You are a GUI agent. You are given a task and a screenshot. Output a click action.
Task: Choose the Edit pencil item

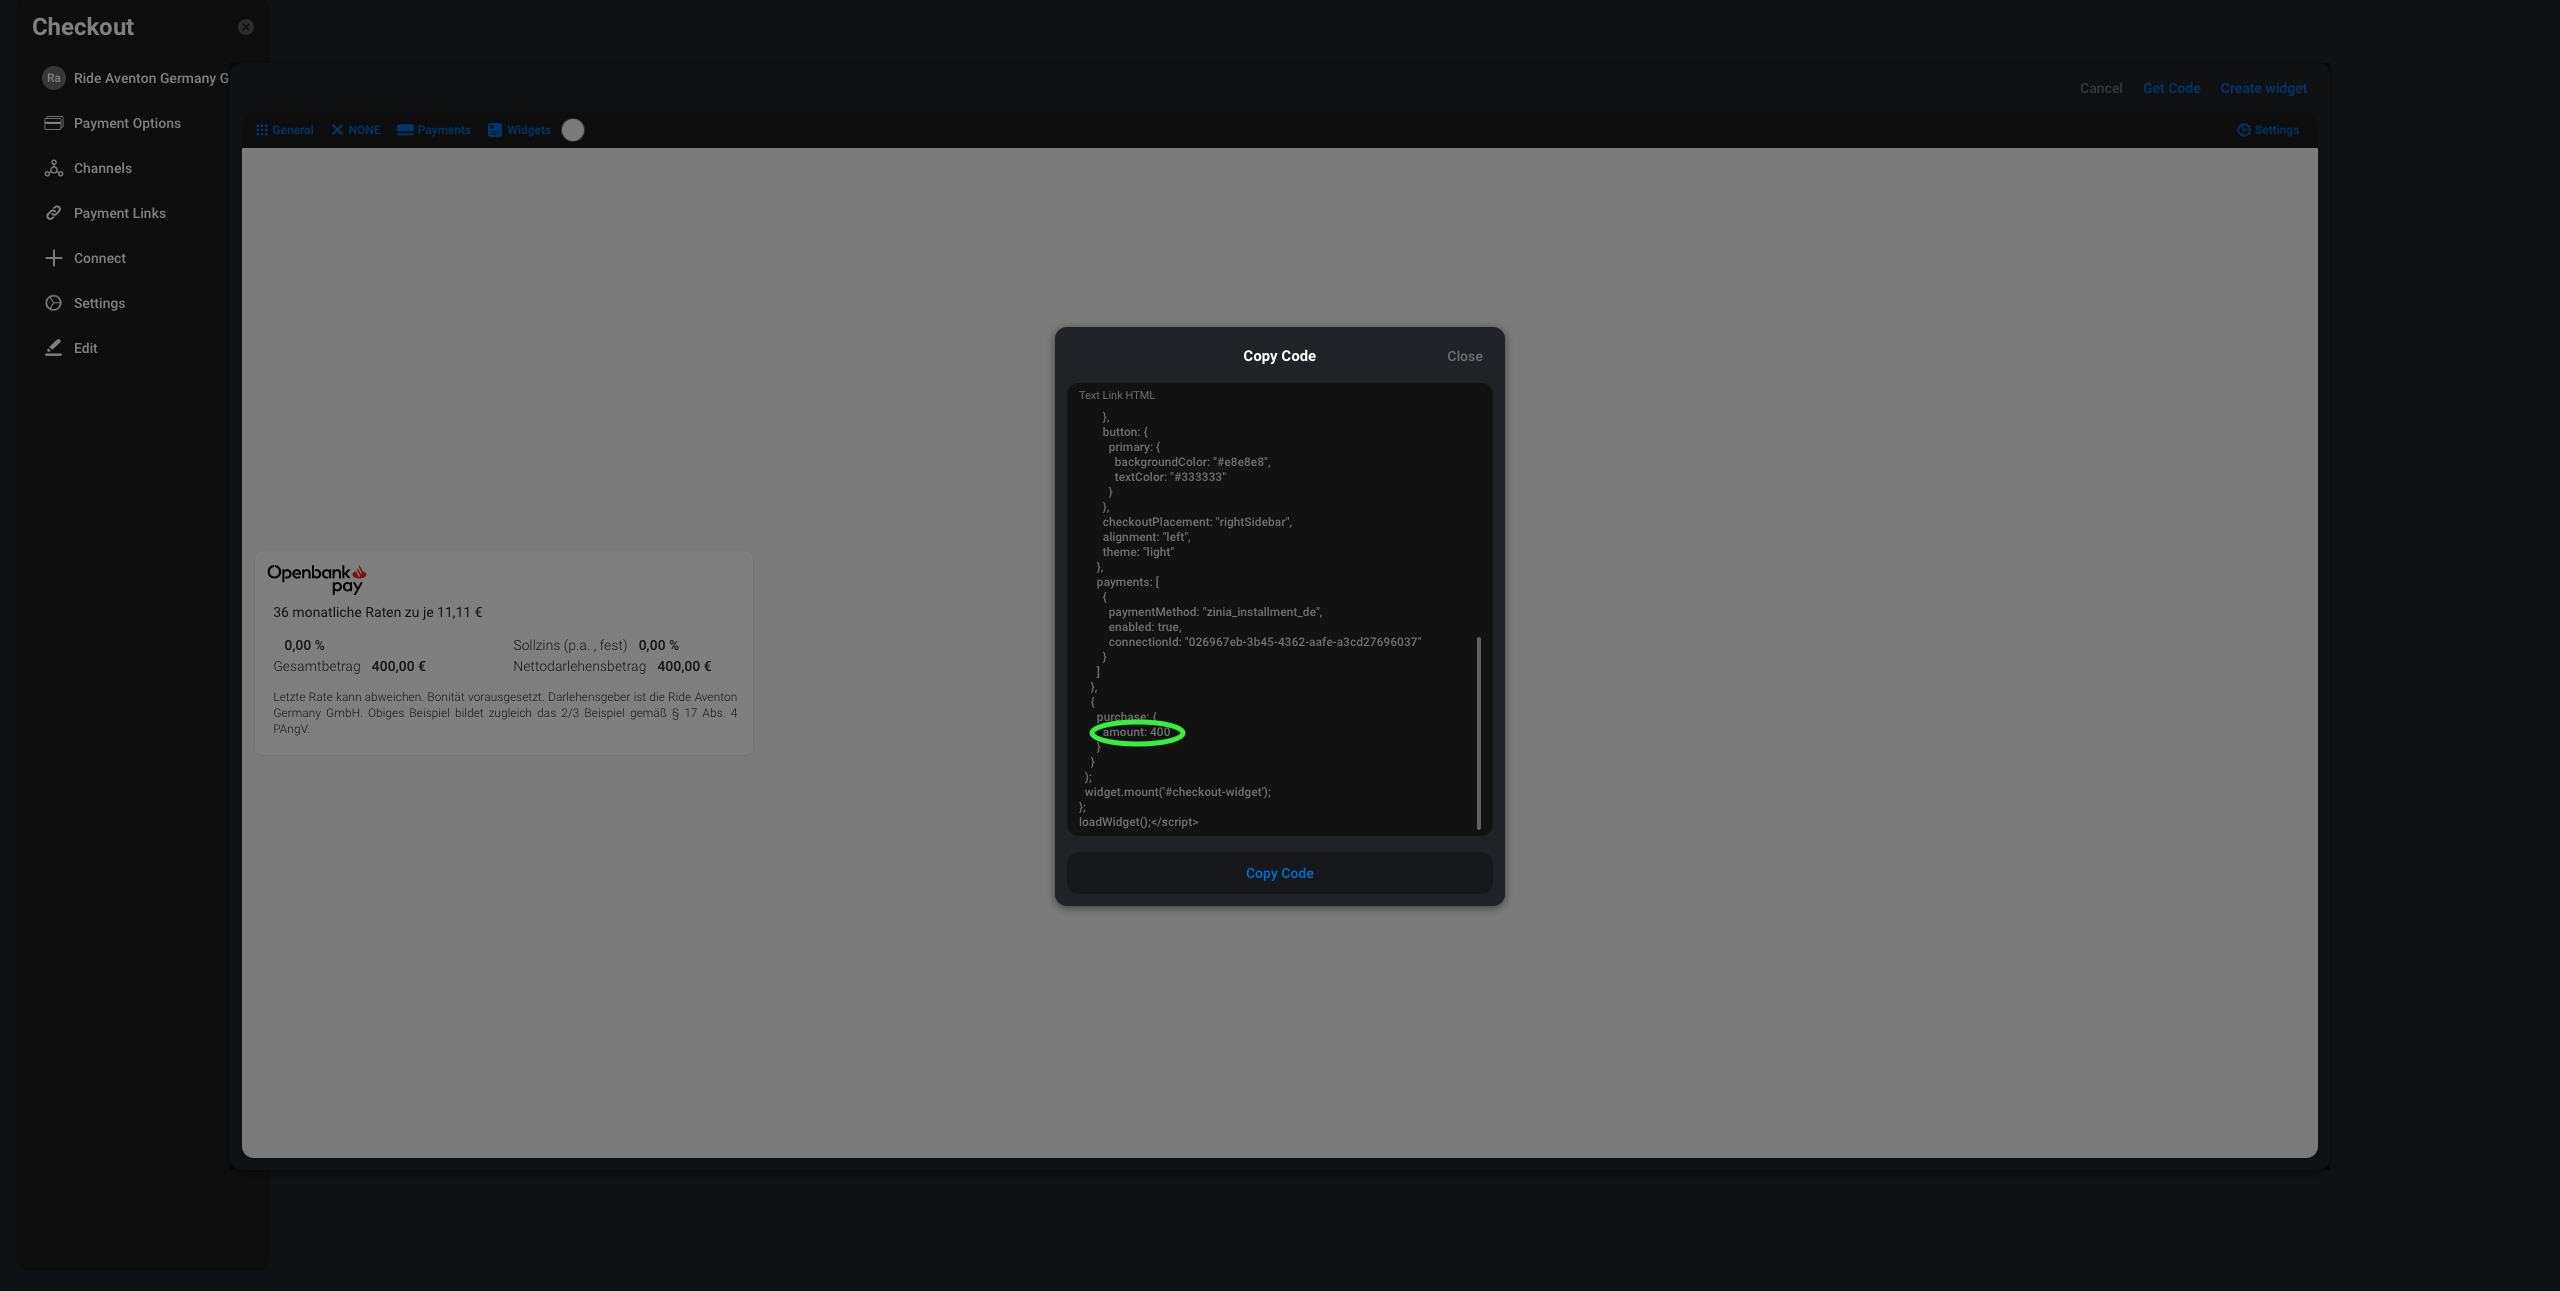click(x=72, y=348)
